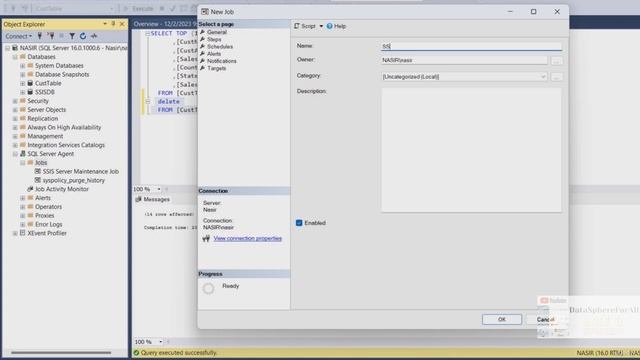The height and width of the screenshot is (360, 640).
Task: Click the Owner text field
Action: click(464, 60)
